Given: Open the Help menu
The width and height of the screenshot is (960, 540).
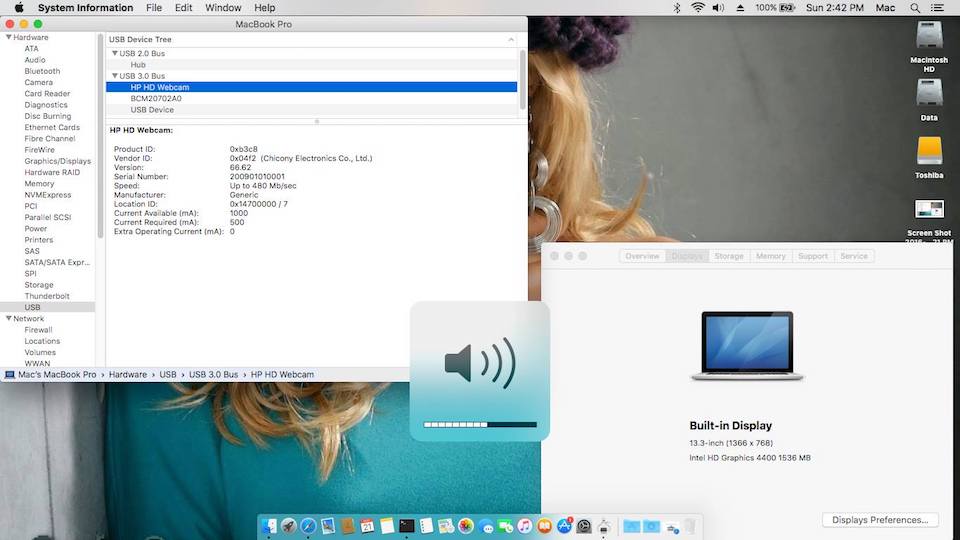Looking at the screenshot, I should pyautogui.click(x=264, y=8).
